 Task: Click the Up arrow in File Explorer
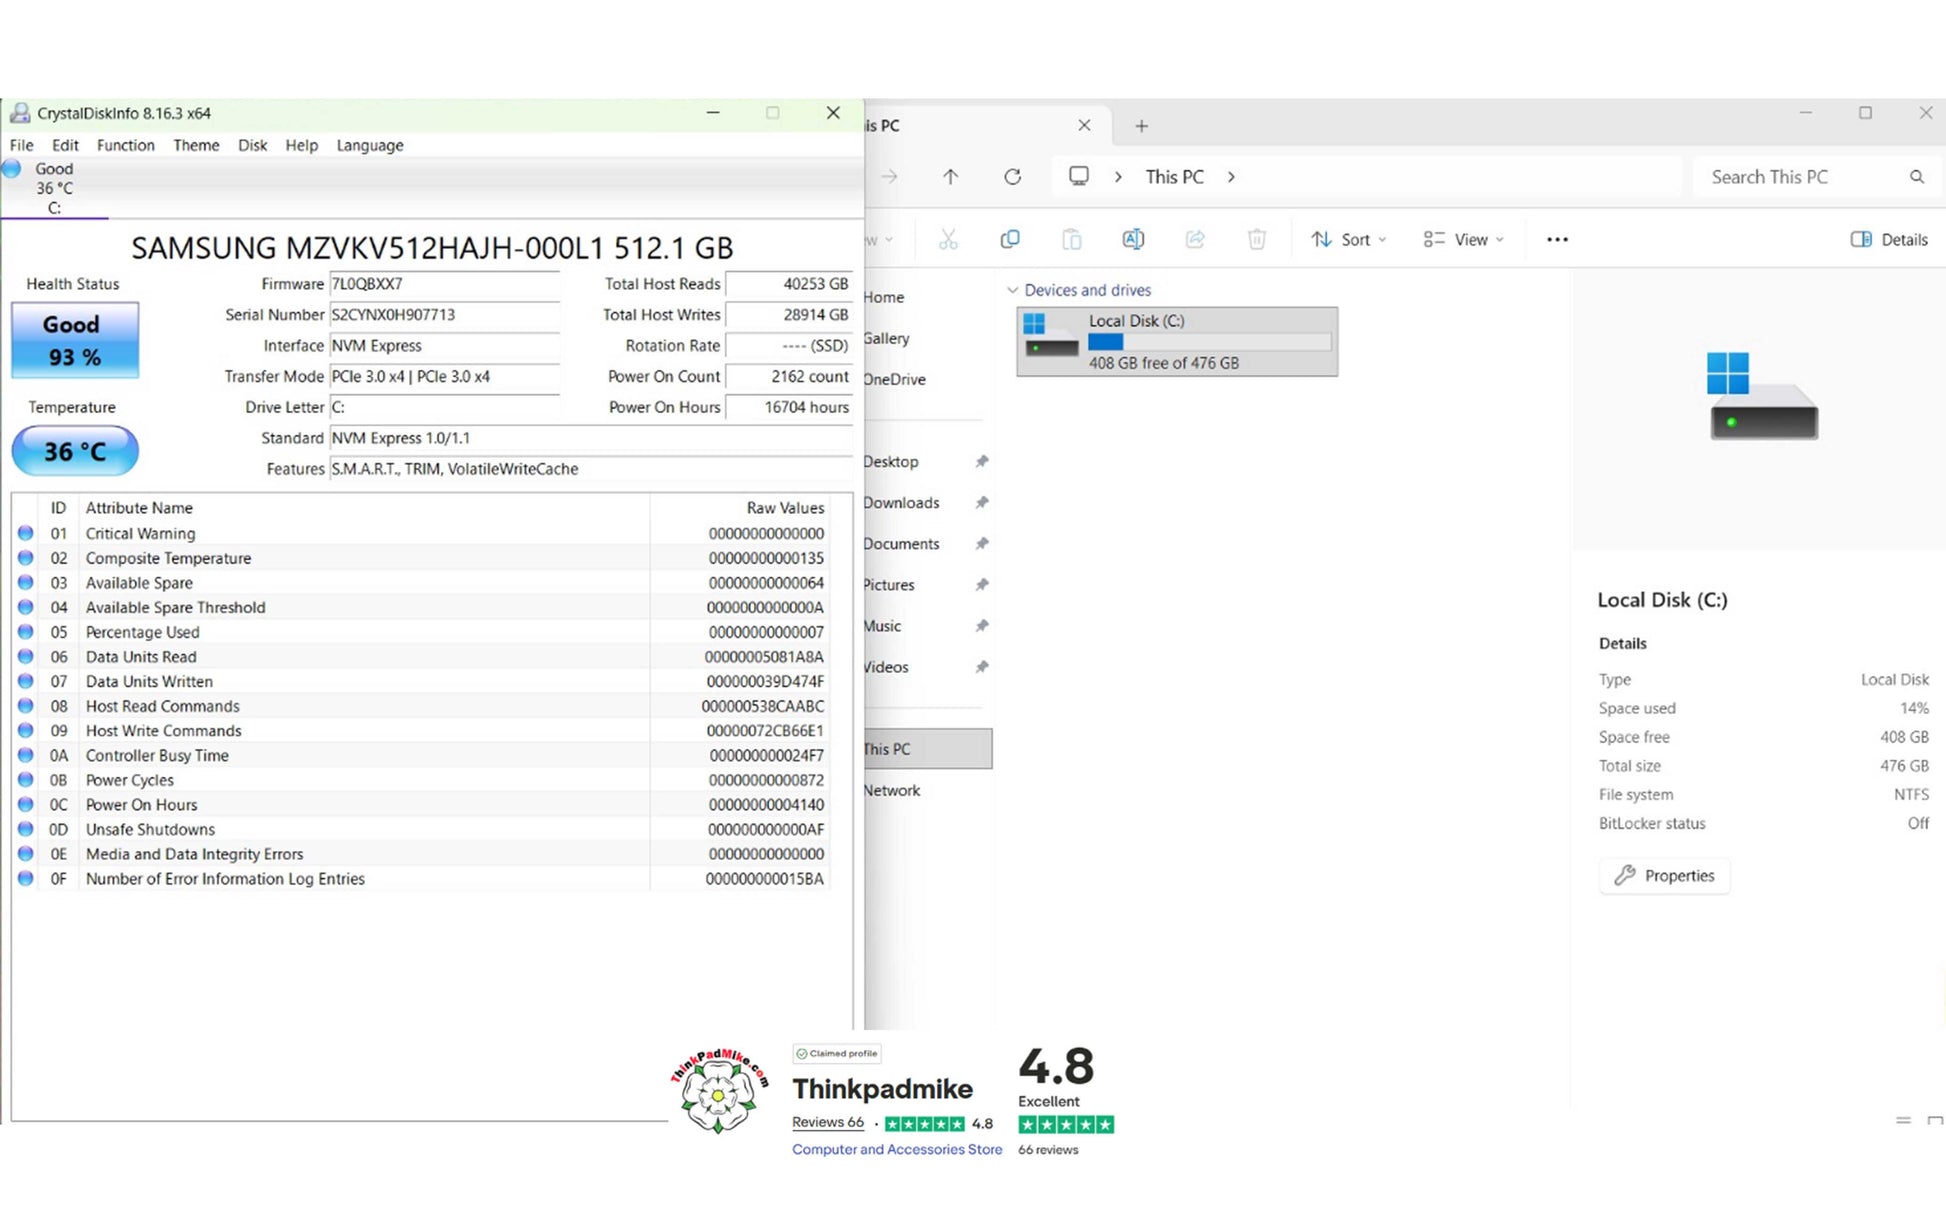pyautogui.click(x=950, y=177)
